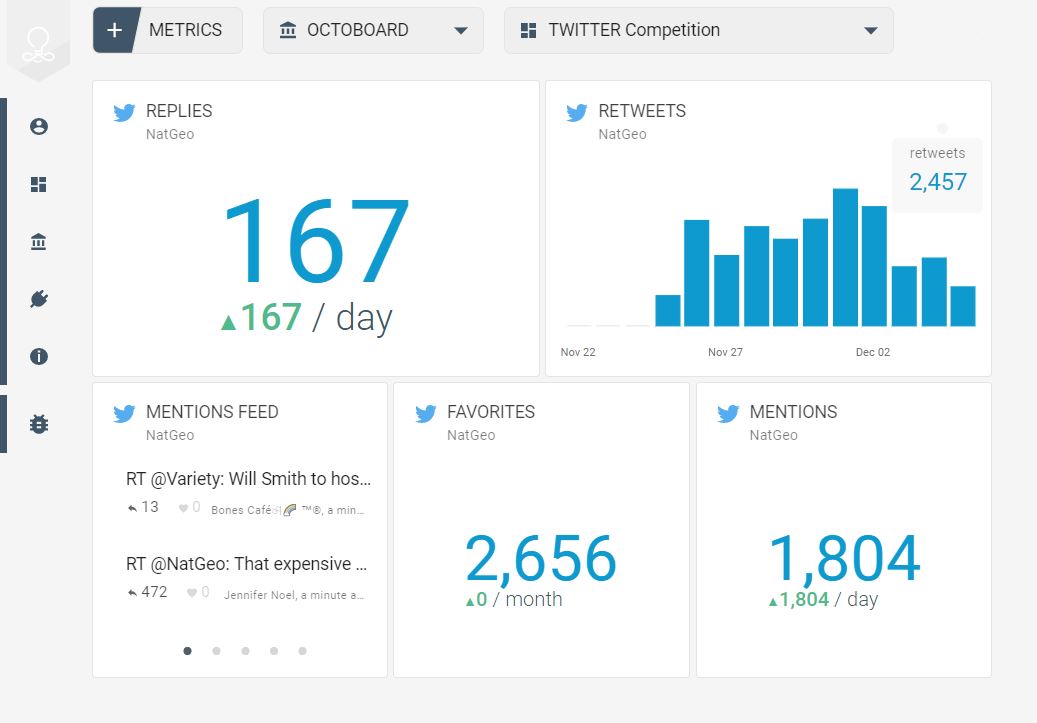Click the REPLIES widget title
Screen dimensions: 1037x723
[179, 111]
